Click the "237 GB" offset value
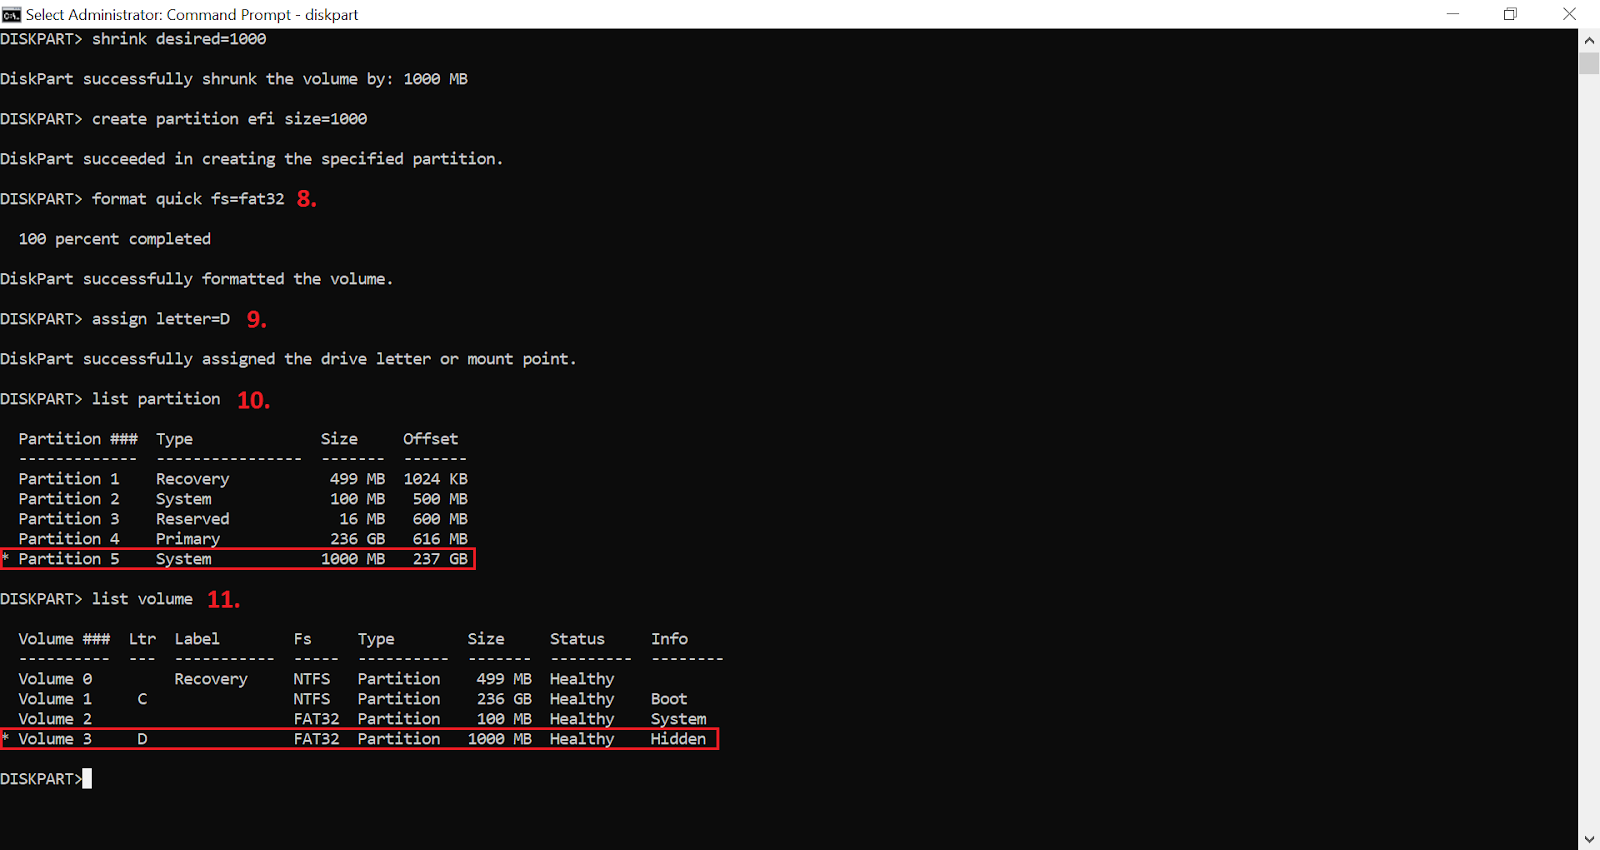 [440, 559]
